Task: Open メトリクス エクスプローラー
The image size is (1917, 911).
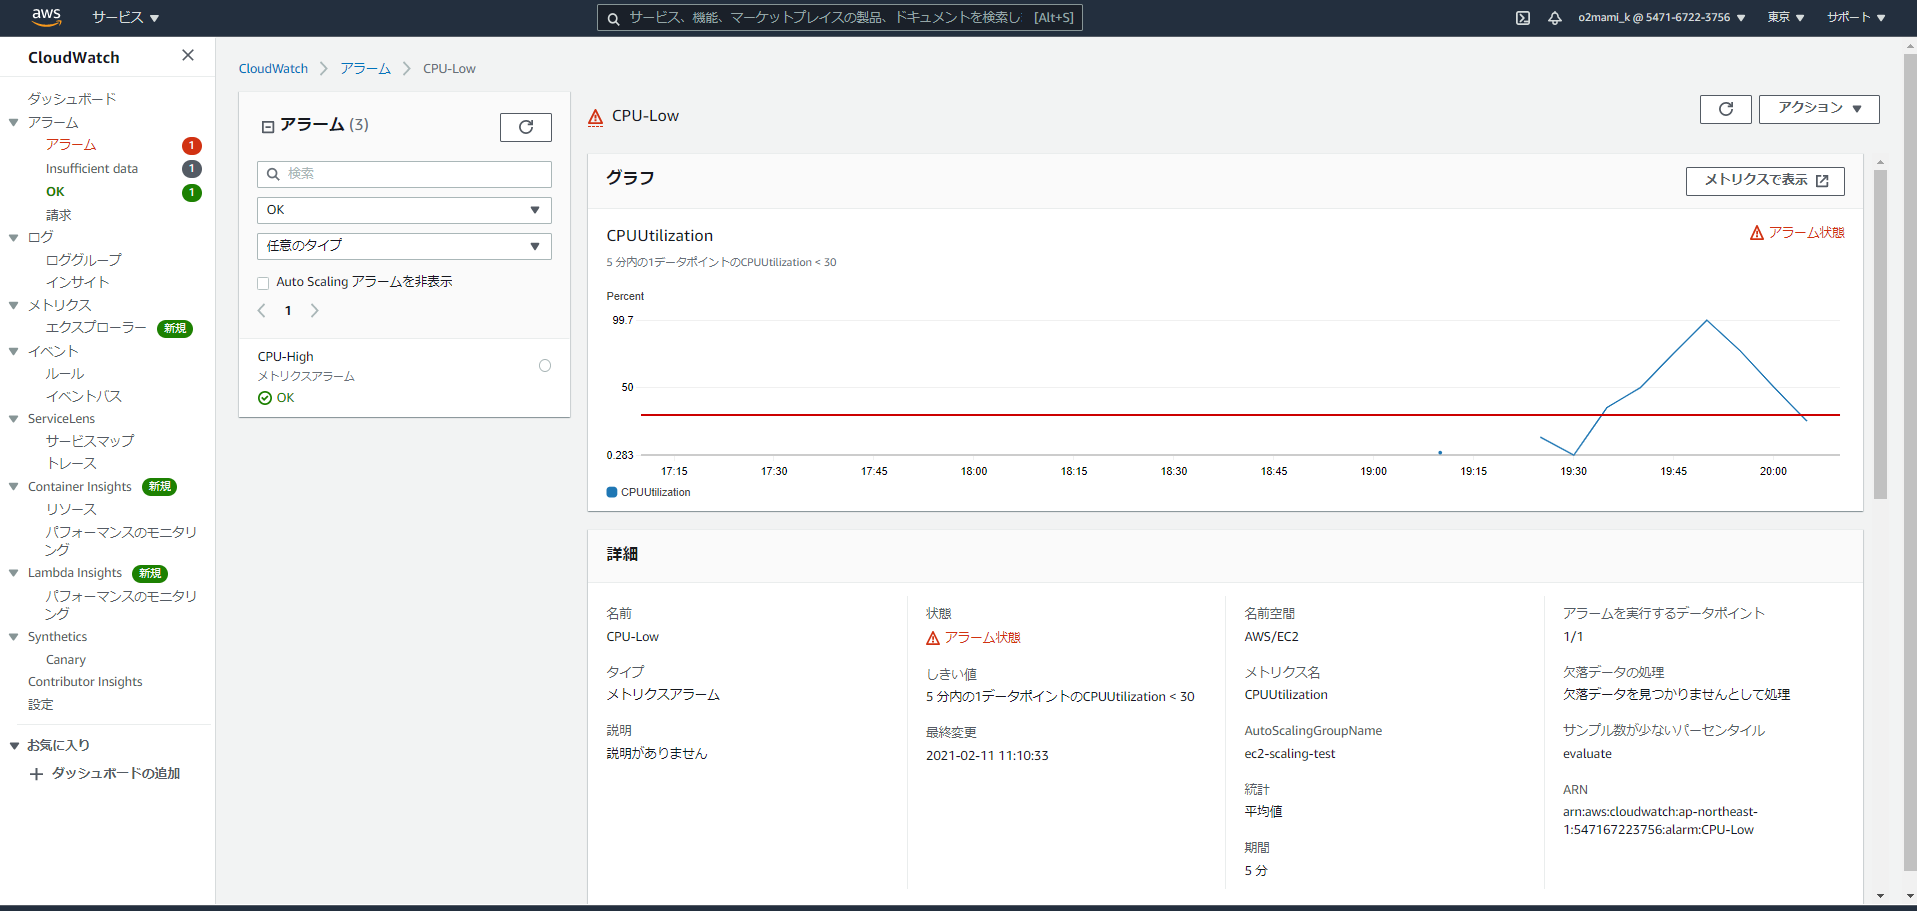Action: pos(96,328)
